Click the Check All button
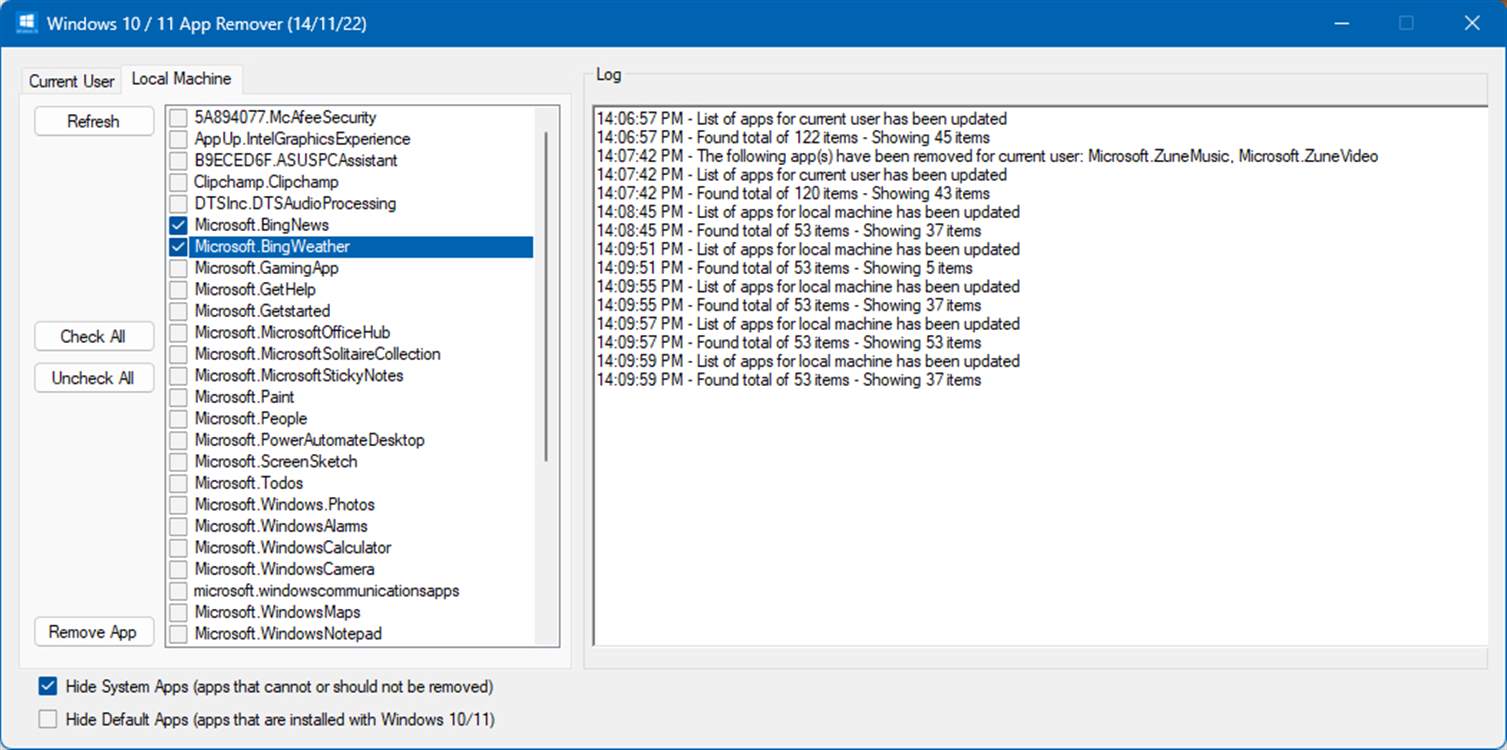Image resolution: width=1507 pixels, height=750 pixels. (x=94, y=336)
